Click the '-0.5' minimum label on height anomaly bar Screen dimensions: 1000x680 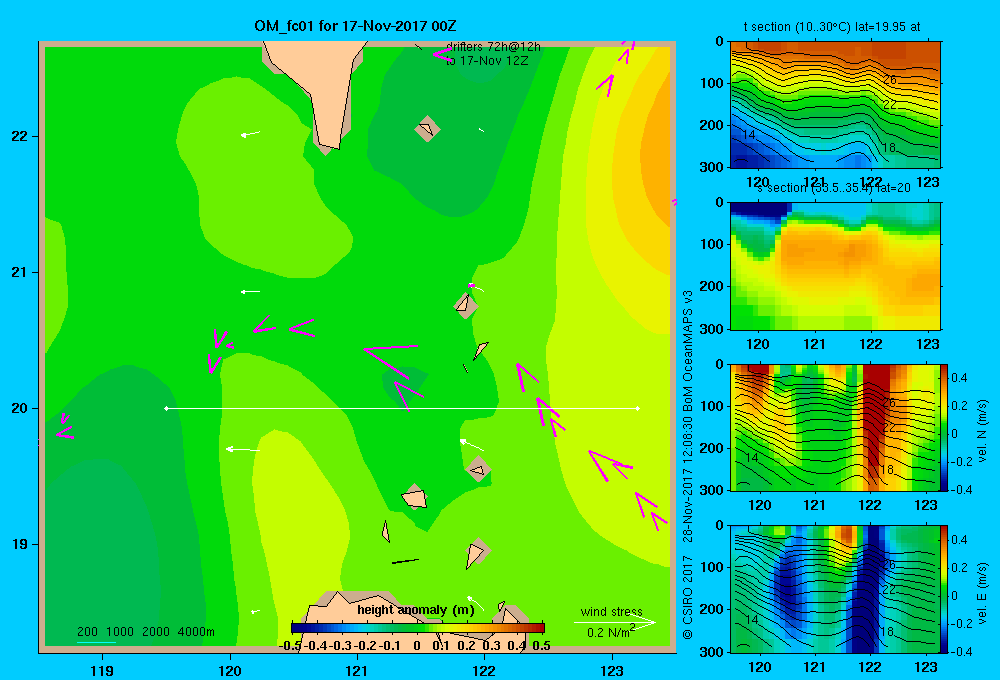(x=291, y=646)
